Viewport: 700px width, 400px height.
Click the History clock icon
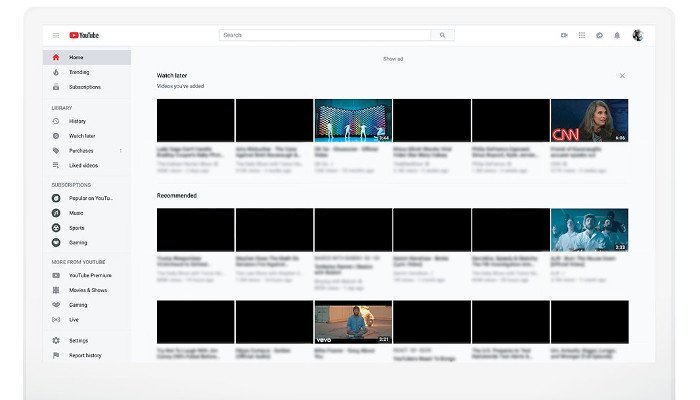pyautogui.click(x=56, y=121)
